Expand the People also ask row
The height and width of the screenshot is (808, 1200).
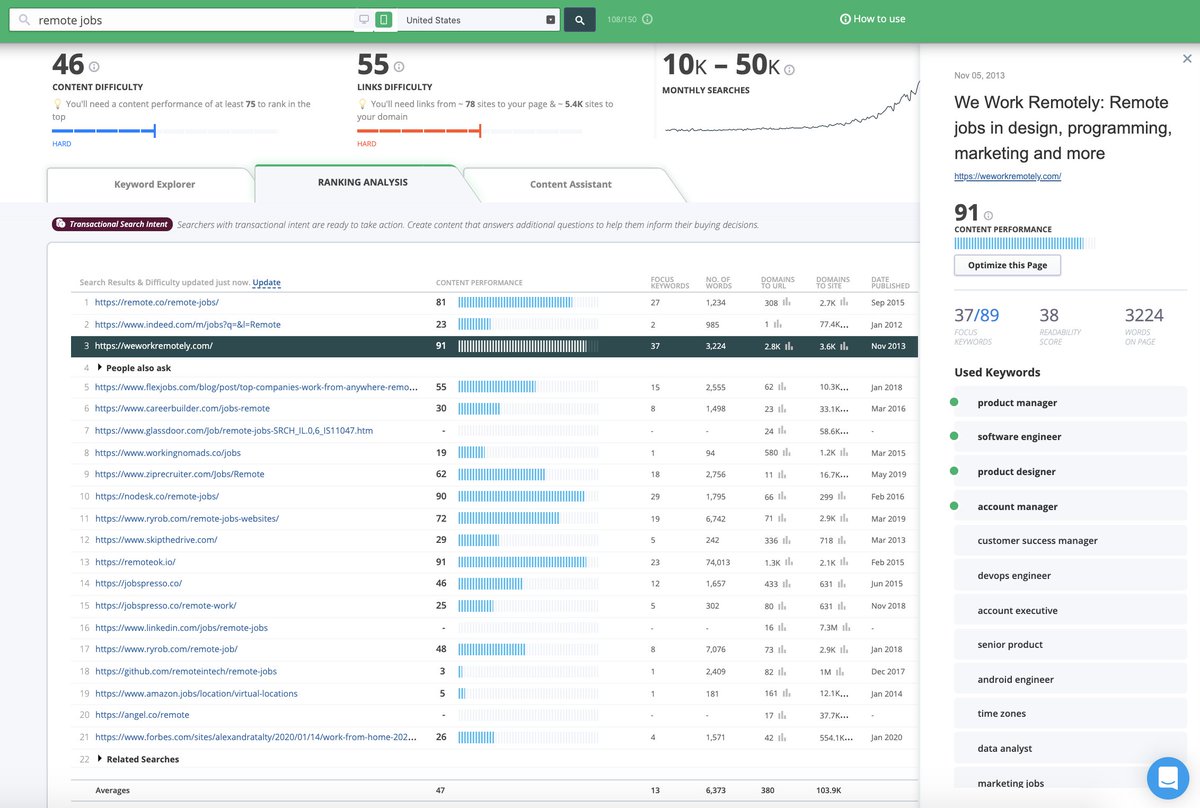(x=133, y=368)
